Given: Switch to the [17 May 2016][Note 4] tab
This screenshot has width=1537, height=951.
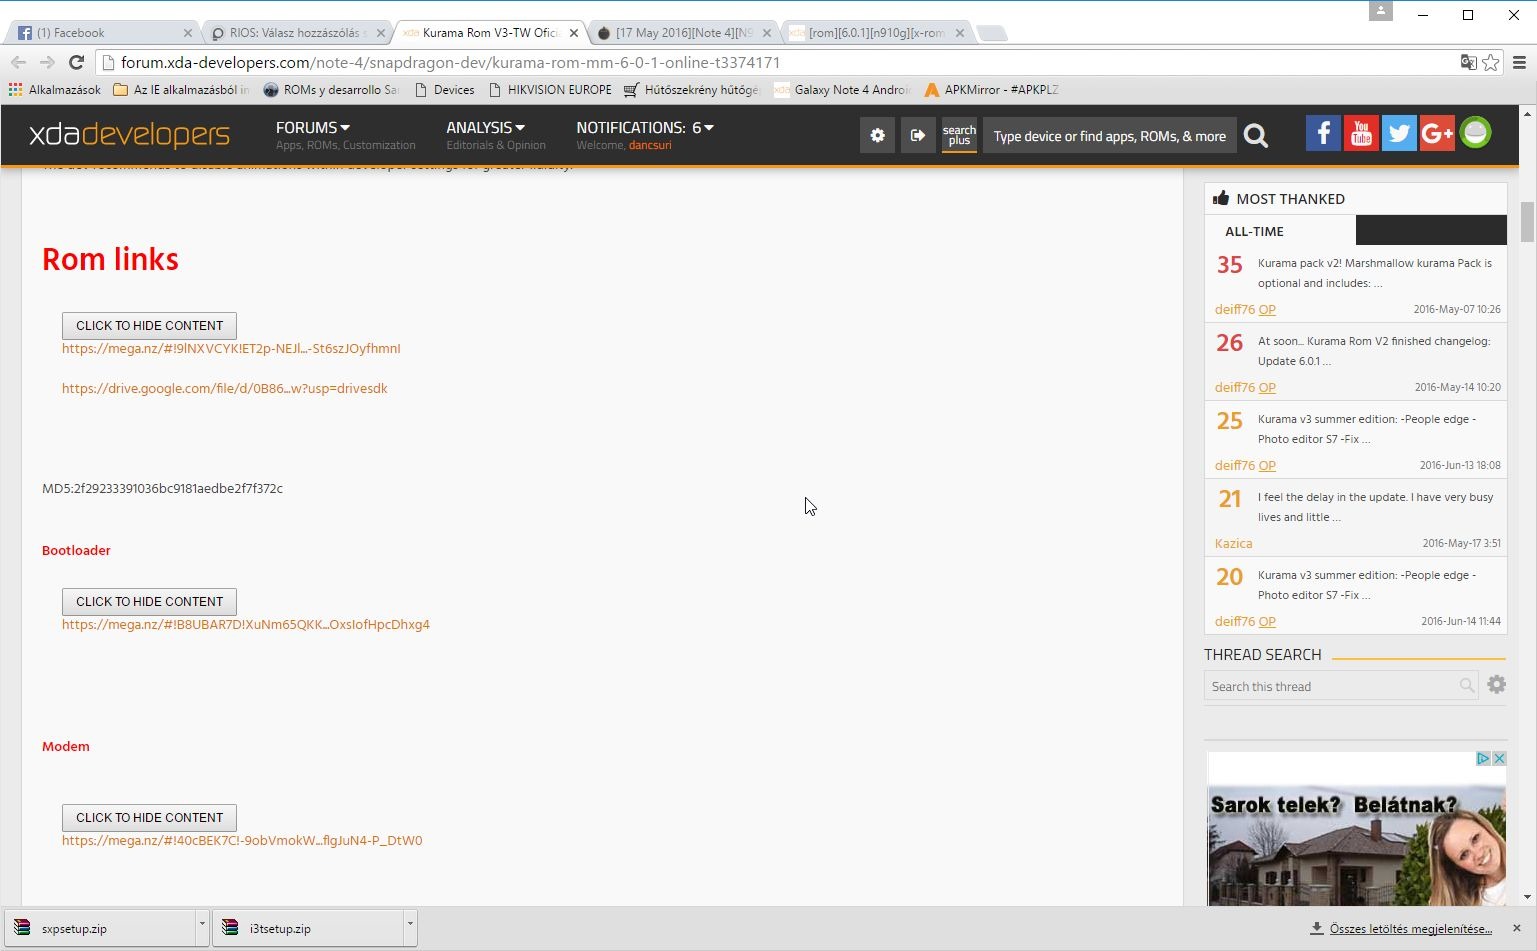Looking at the screenshot, I should pos(683,33).
